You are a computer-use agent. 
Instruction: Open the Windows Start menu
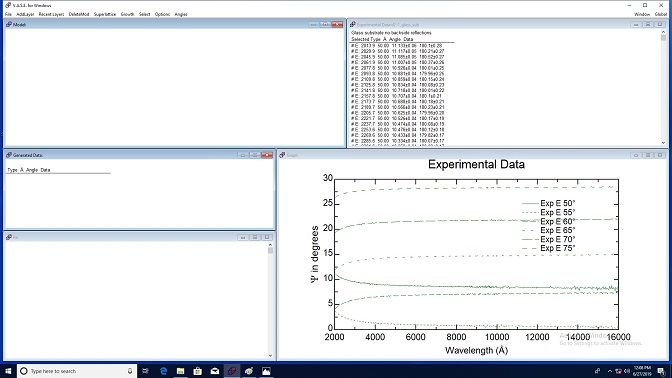[8, 371]
